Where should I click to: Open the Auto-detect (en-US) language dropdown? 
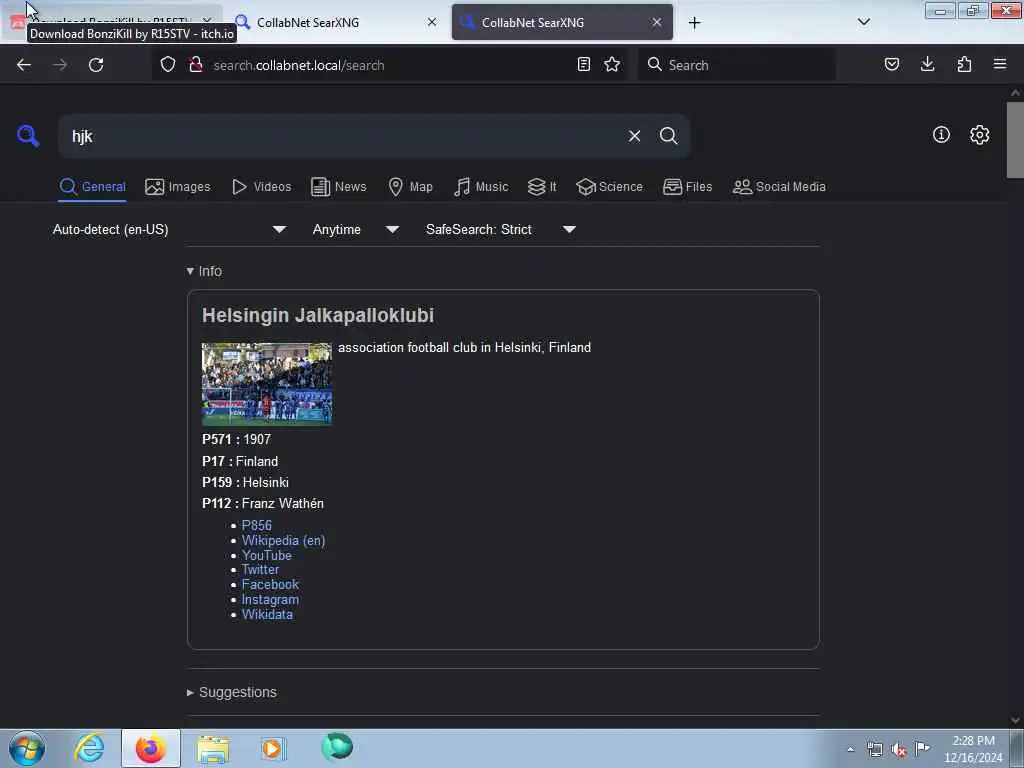169,229
